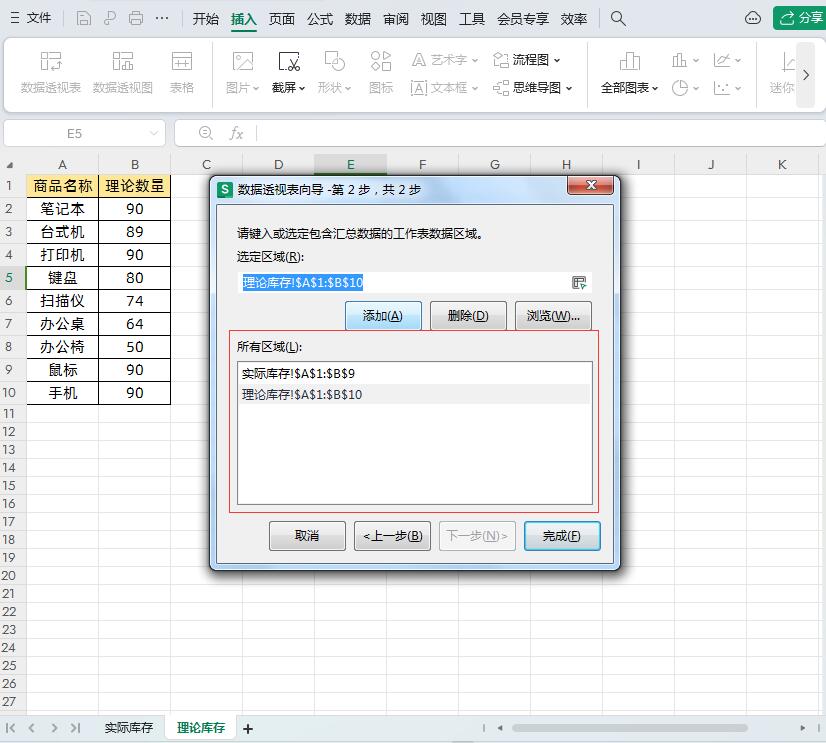Click the add new sheet plus icon
826x743 pixels.
pyautogui.click(x=248, y=729)
